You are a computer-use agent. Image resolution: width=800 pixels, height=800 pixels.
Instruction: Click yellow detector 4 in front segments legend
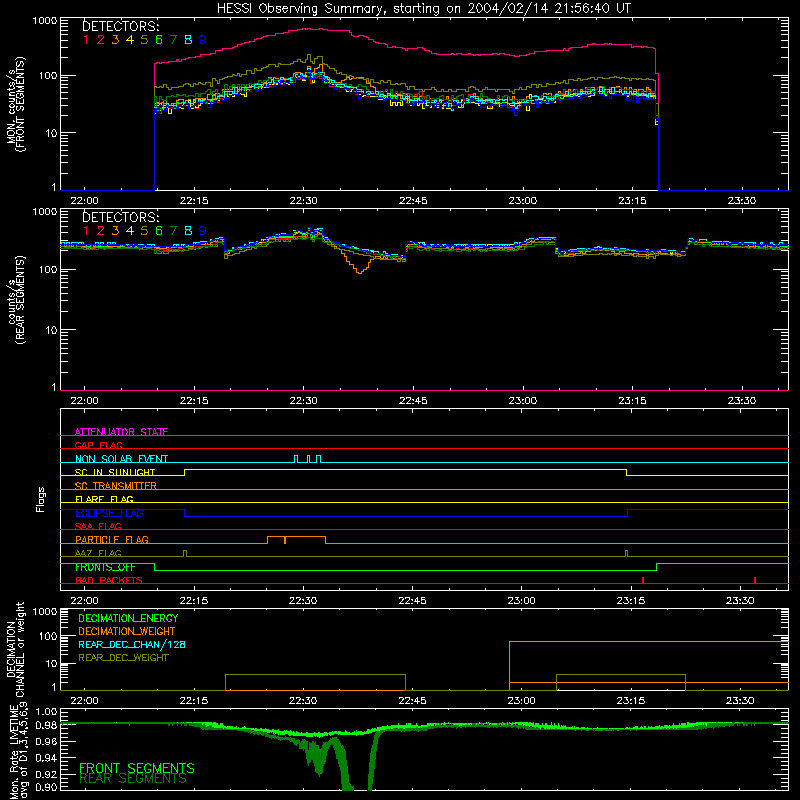[130, 40]
